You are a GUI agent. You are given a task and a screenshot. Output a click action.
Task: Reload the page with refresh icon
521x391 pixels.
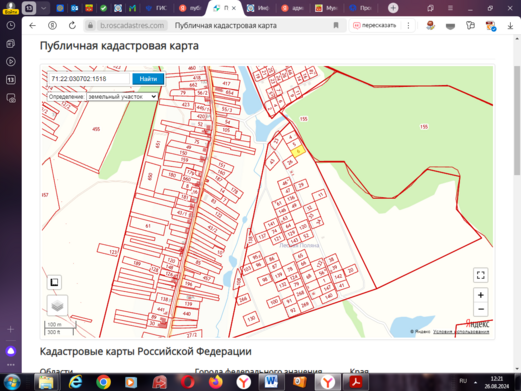point(72,25)
